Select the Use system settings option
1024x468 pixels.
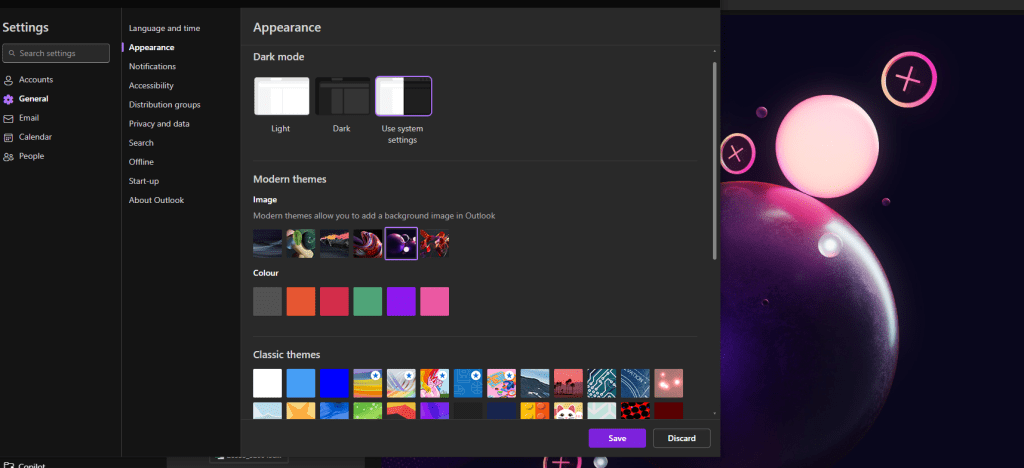click(403, 97)
